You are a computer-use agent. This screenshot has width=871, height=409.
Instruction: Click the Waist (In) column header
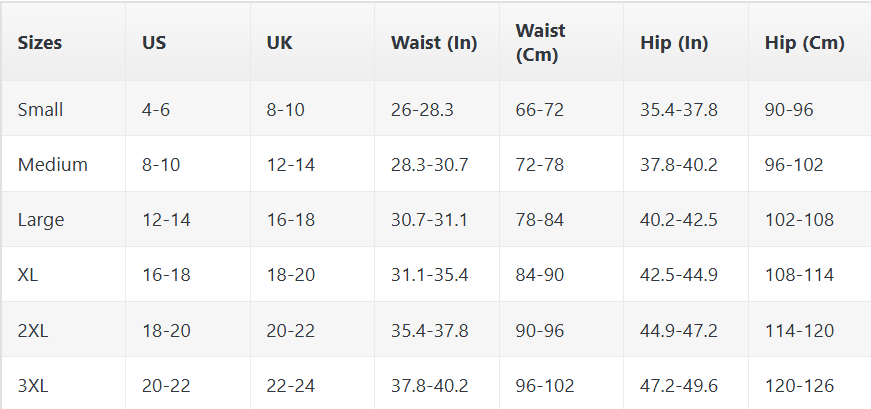click(x=434, y=43)
